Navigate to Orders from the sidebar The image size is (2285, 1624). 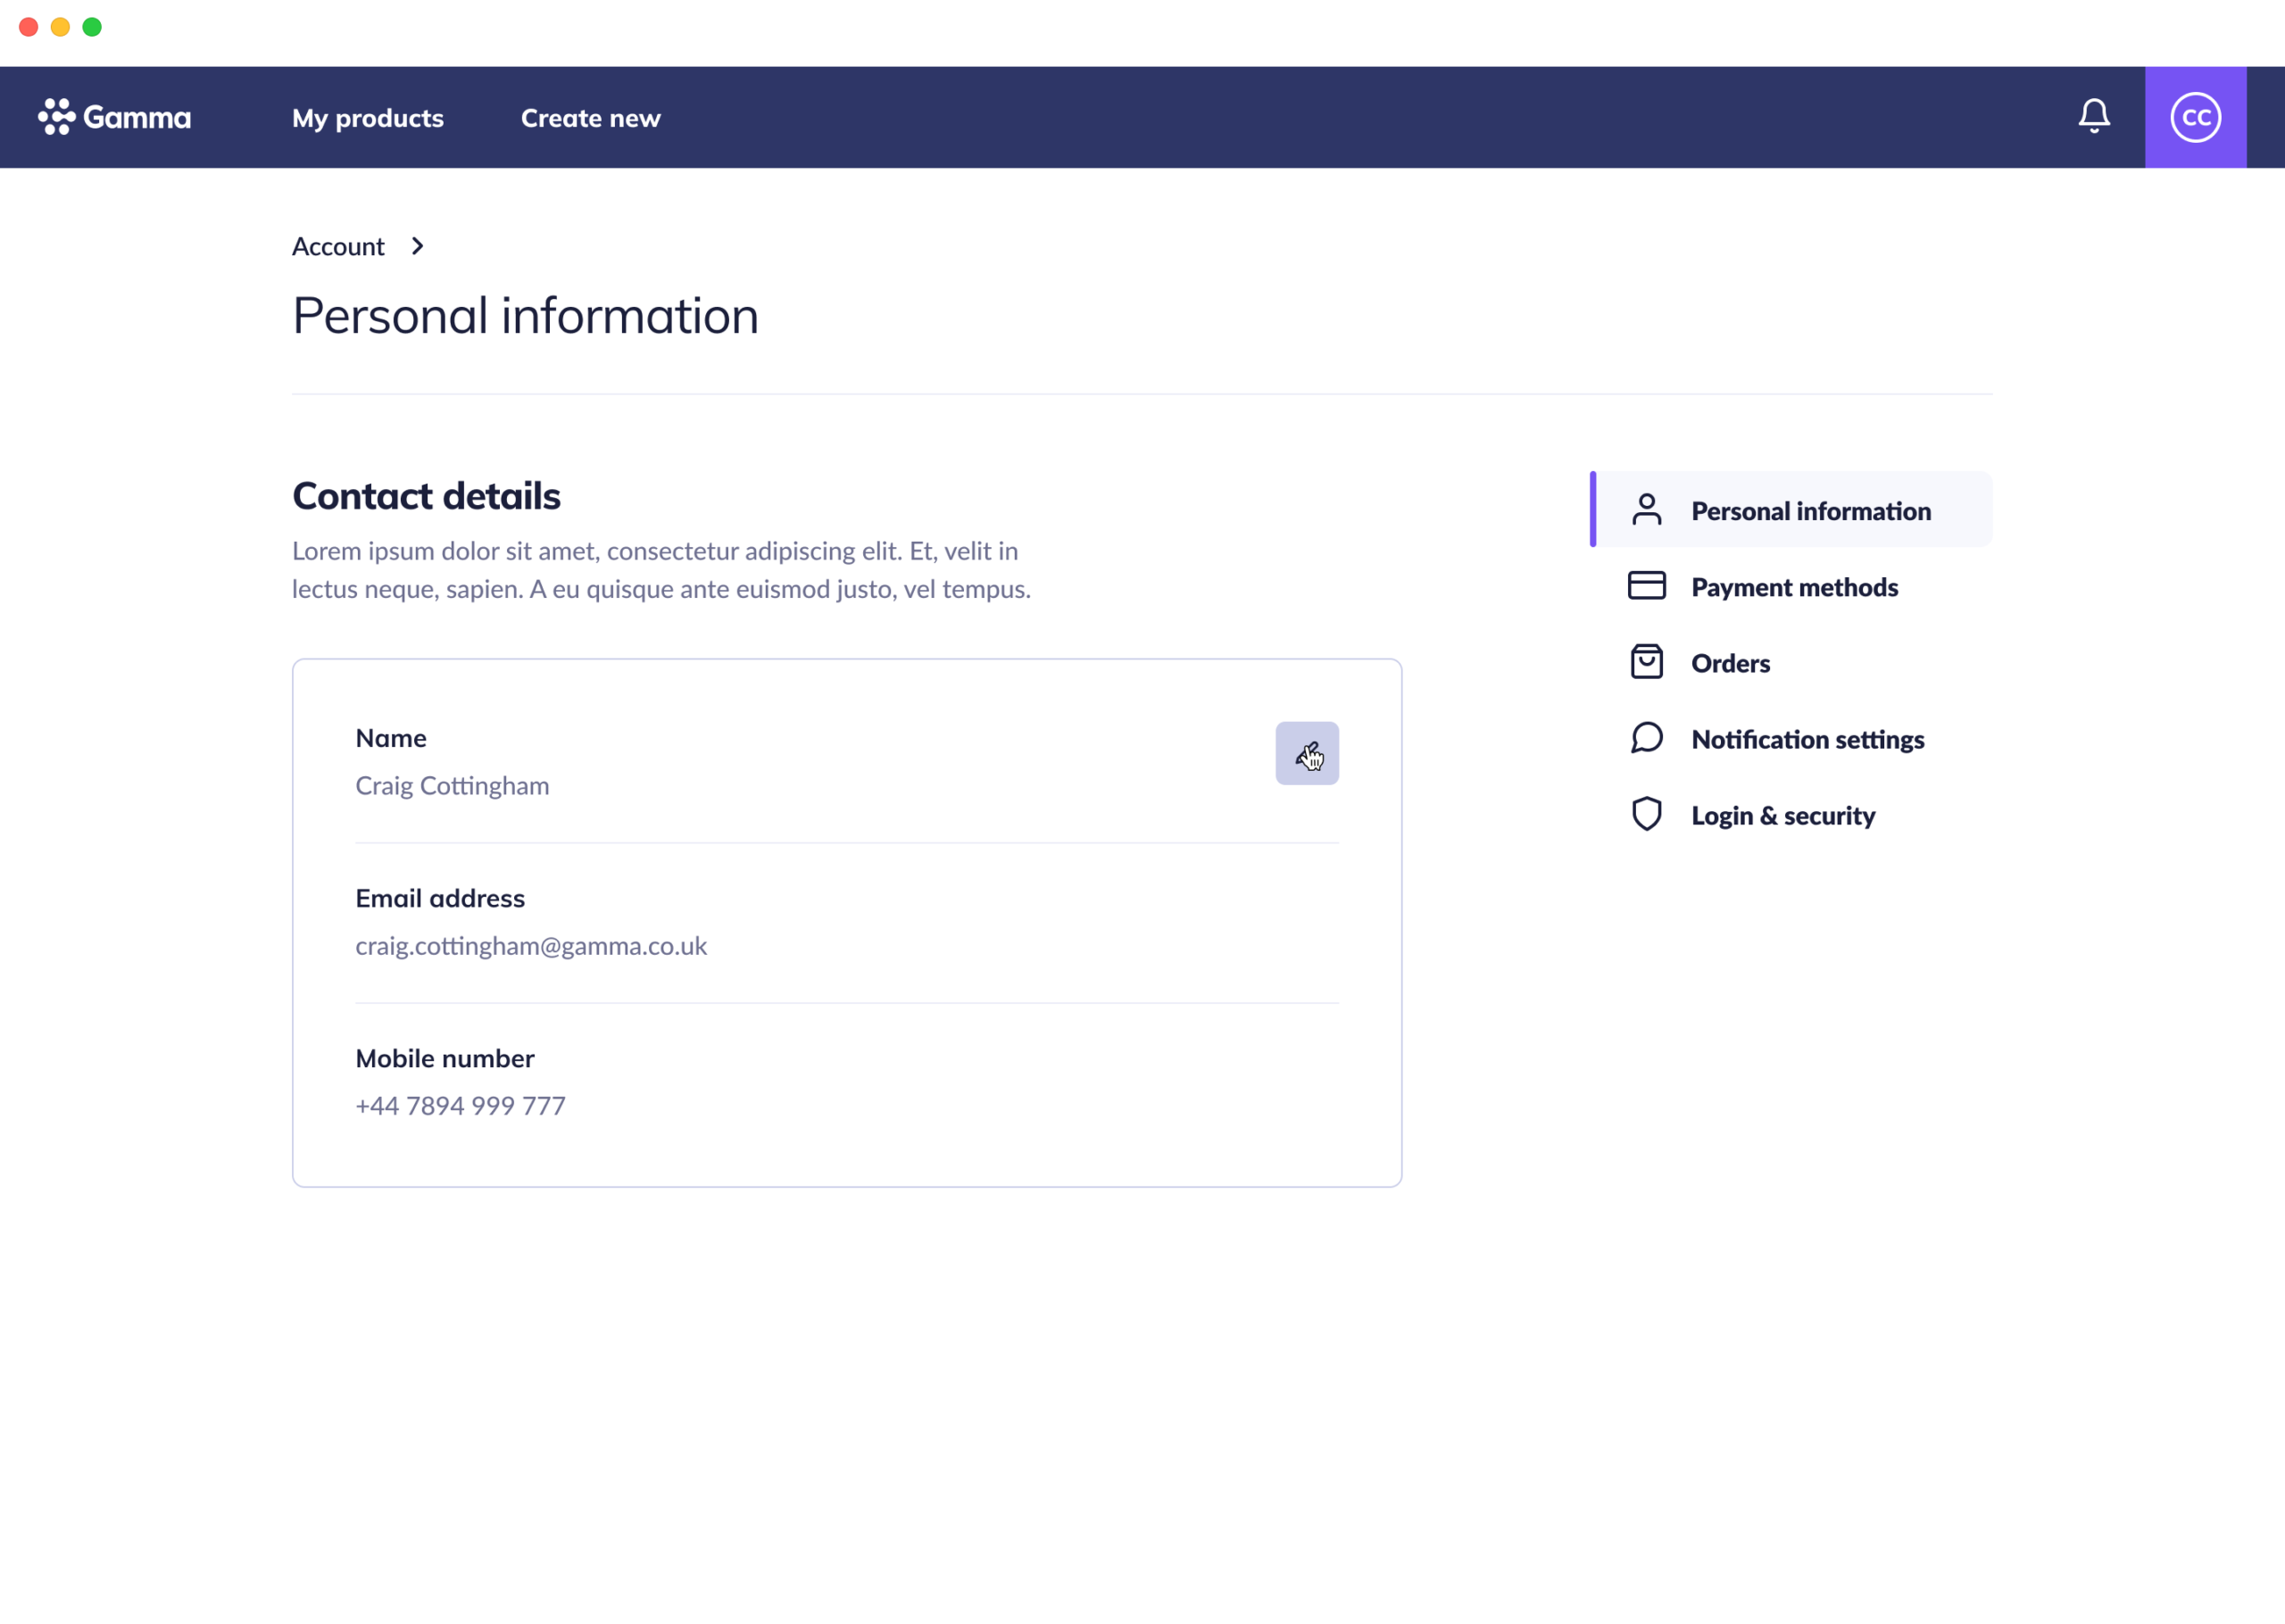(1730, 662)
